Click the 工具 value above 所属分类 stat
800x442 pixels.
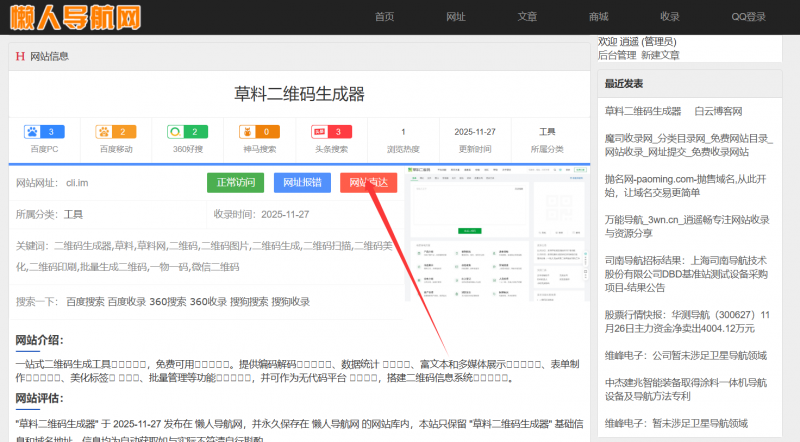[x=547, y=132]
